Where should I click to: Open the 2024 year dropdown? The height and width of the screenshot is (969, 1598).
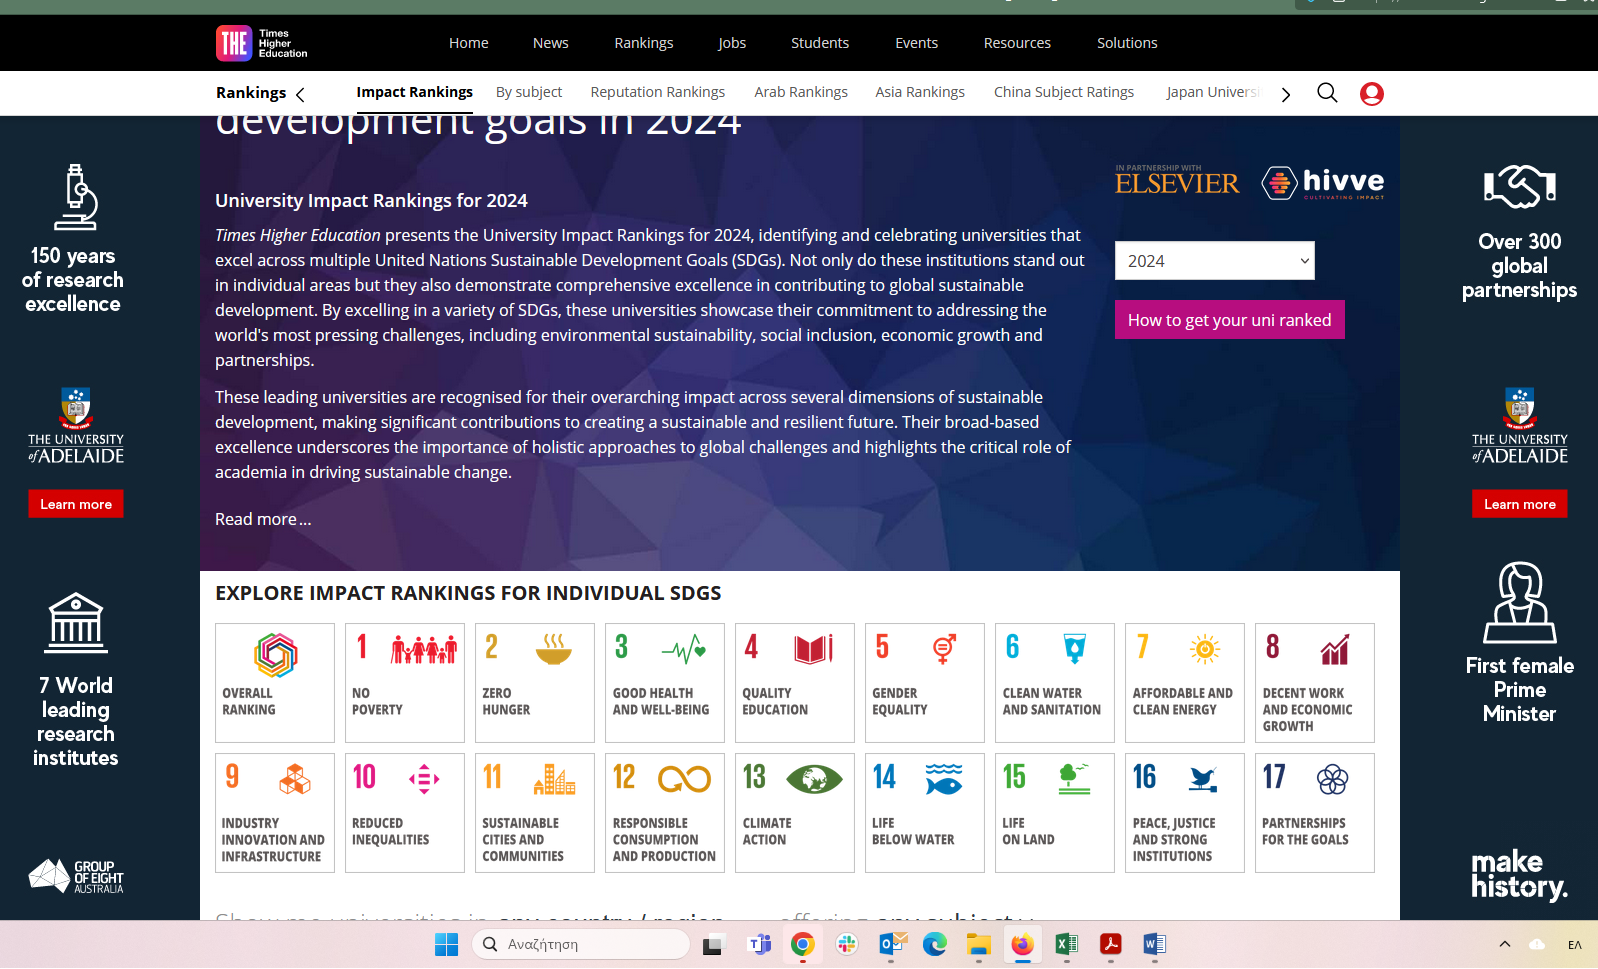(x=1214, y=261)
